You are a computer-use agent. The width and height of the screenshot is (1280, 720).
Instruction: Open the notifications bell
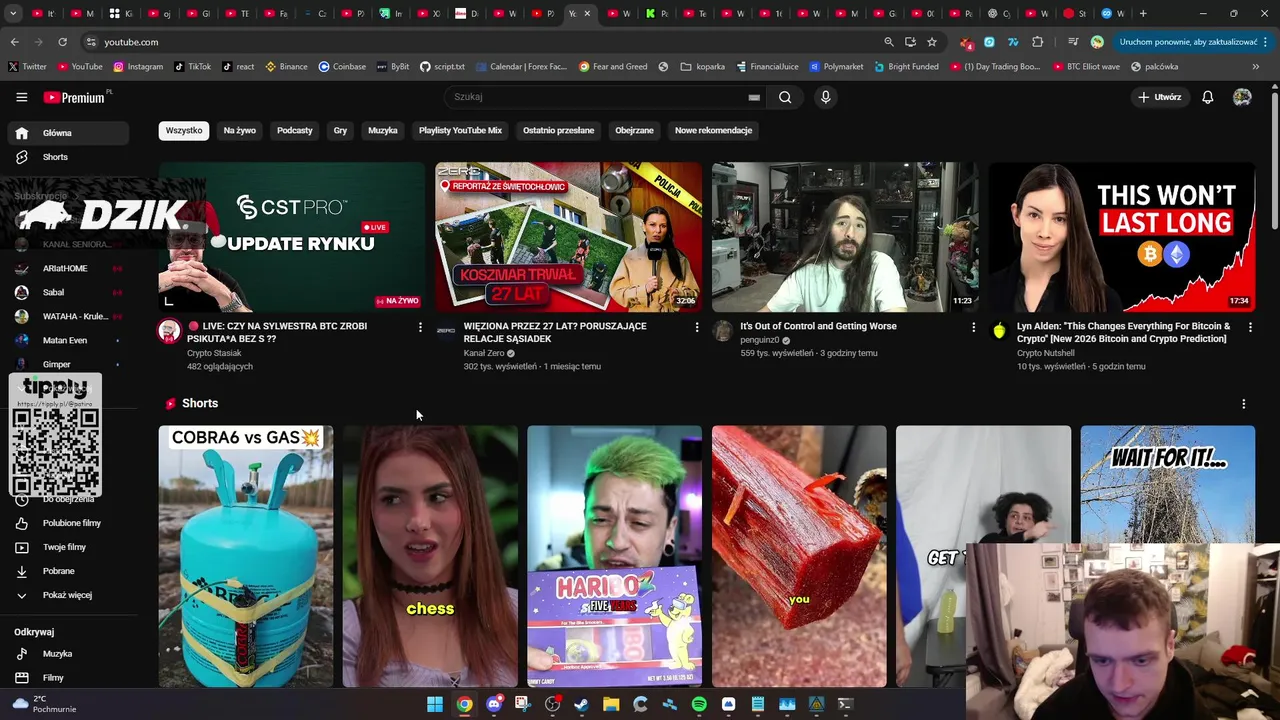[x=1207, y=97]
